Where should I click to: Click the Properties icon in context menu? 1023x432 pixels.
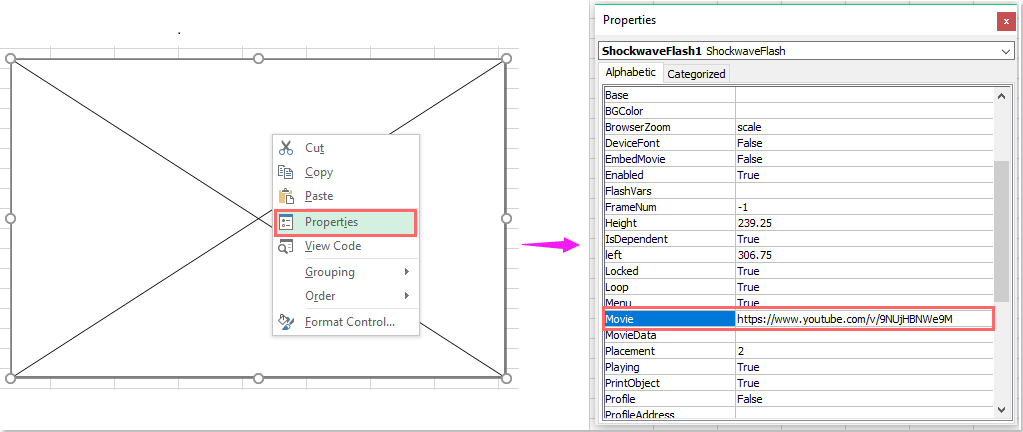[286, 222]
